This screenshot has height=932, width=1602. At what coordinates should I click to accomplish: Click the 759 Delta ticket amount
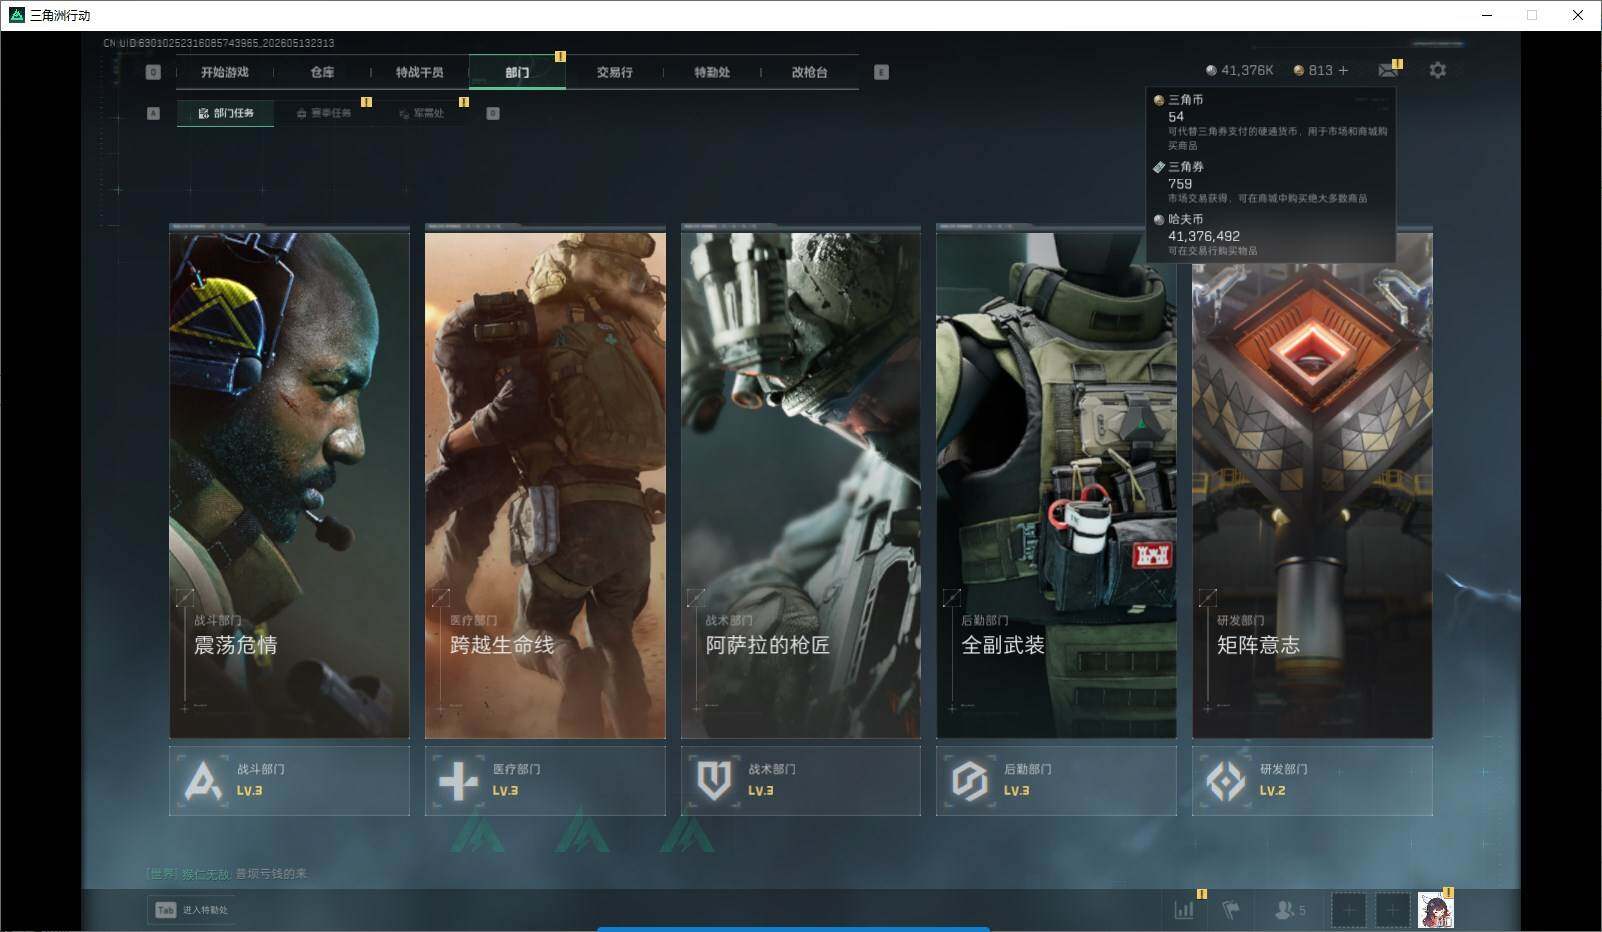(1180, 184)
